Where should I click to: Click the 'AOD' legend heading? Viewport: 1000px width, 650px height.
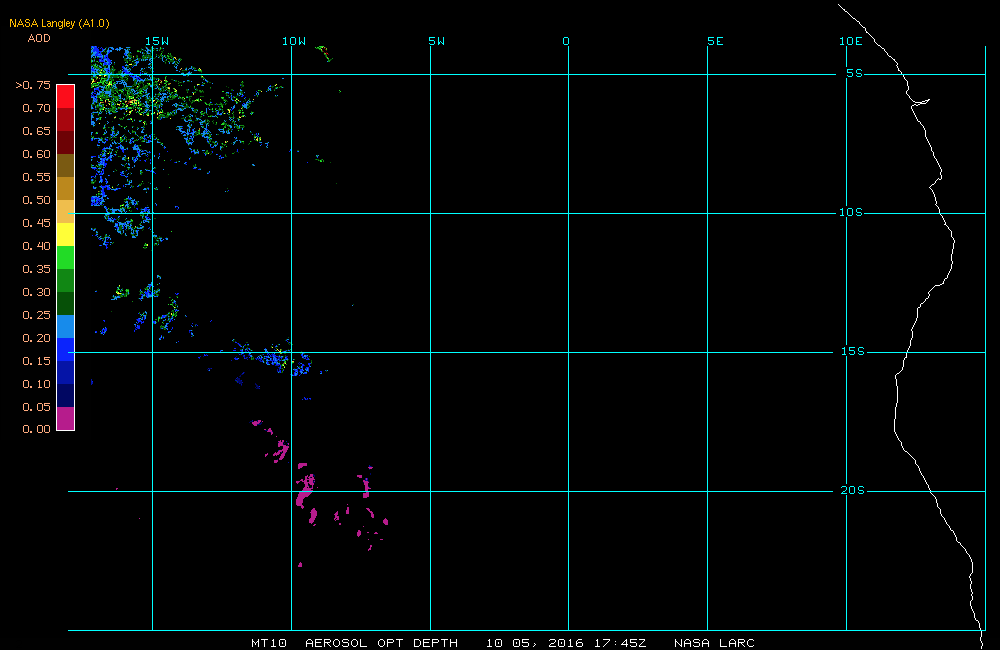pyautogui.click(x=39, y=38)
